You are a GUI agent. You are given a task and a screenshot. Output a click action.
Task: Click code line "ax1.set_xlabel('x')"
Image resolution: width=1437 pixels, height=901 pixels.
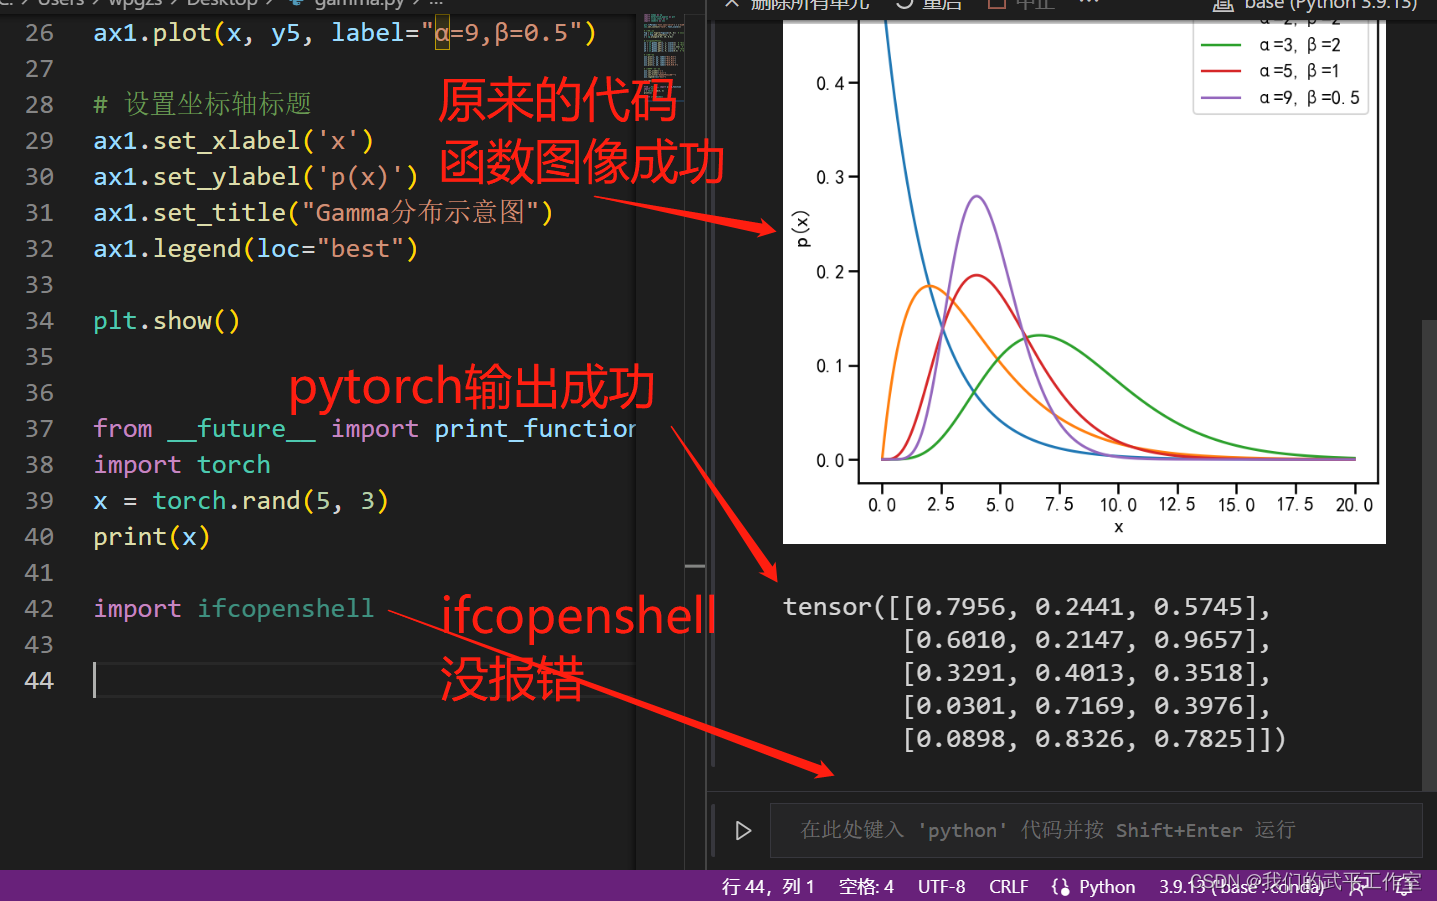pos(233,140)
